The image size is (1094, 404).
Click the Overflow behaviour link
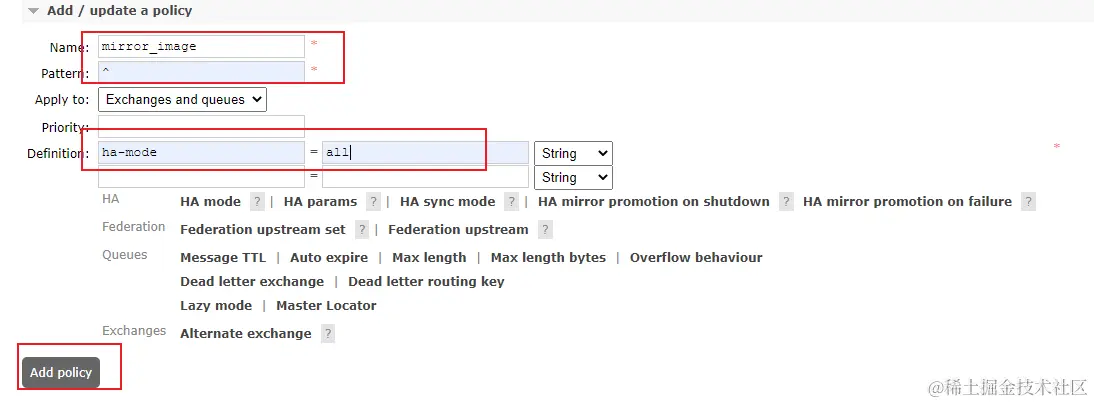click(x=696, y=257)
